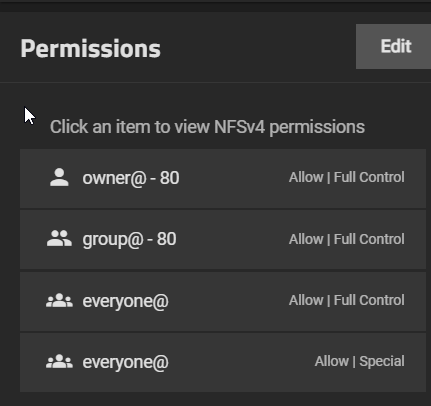Viewport: 431px width, 406px height.
Task: Click Allow | Full Control on everyone@ row
Action: click(x=347, y=300)
